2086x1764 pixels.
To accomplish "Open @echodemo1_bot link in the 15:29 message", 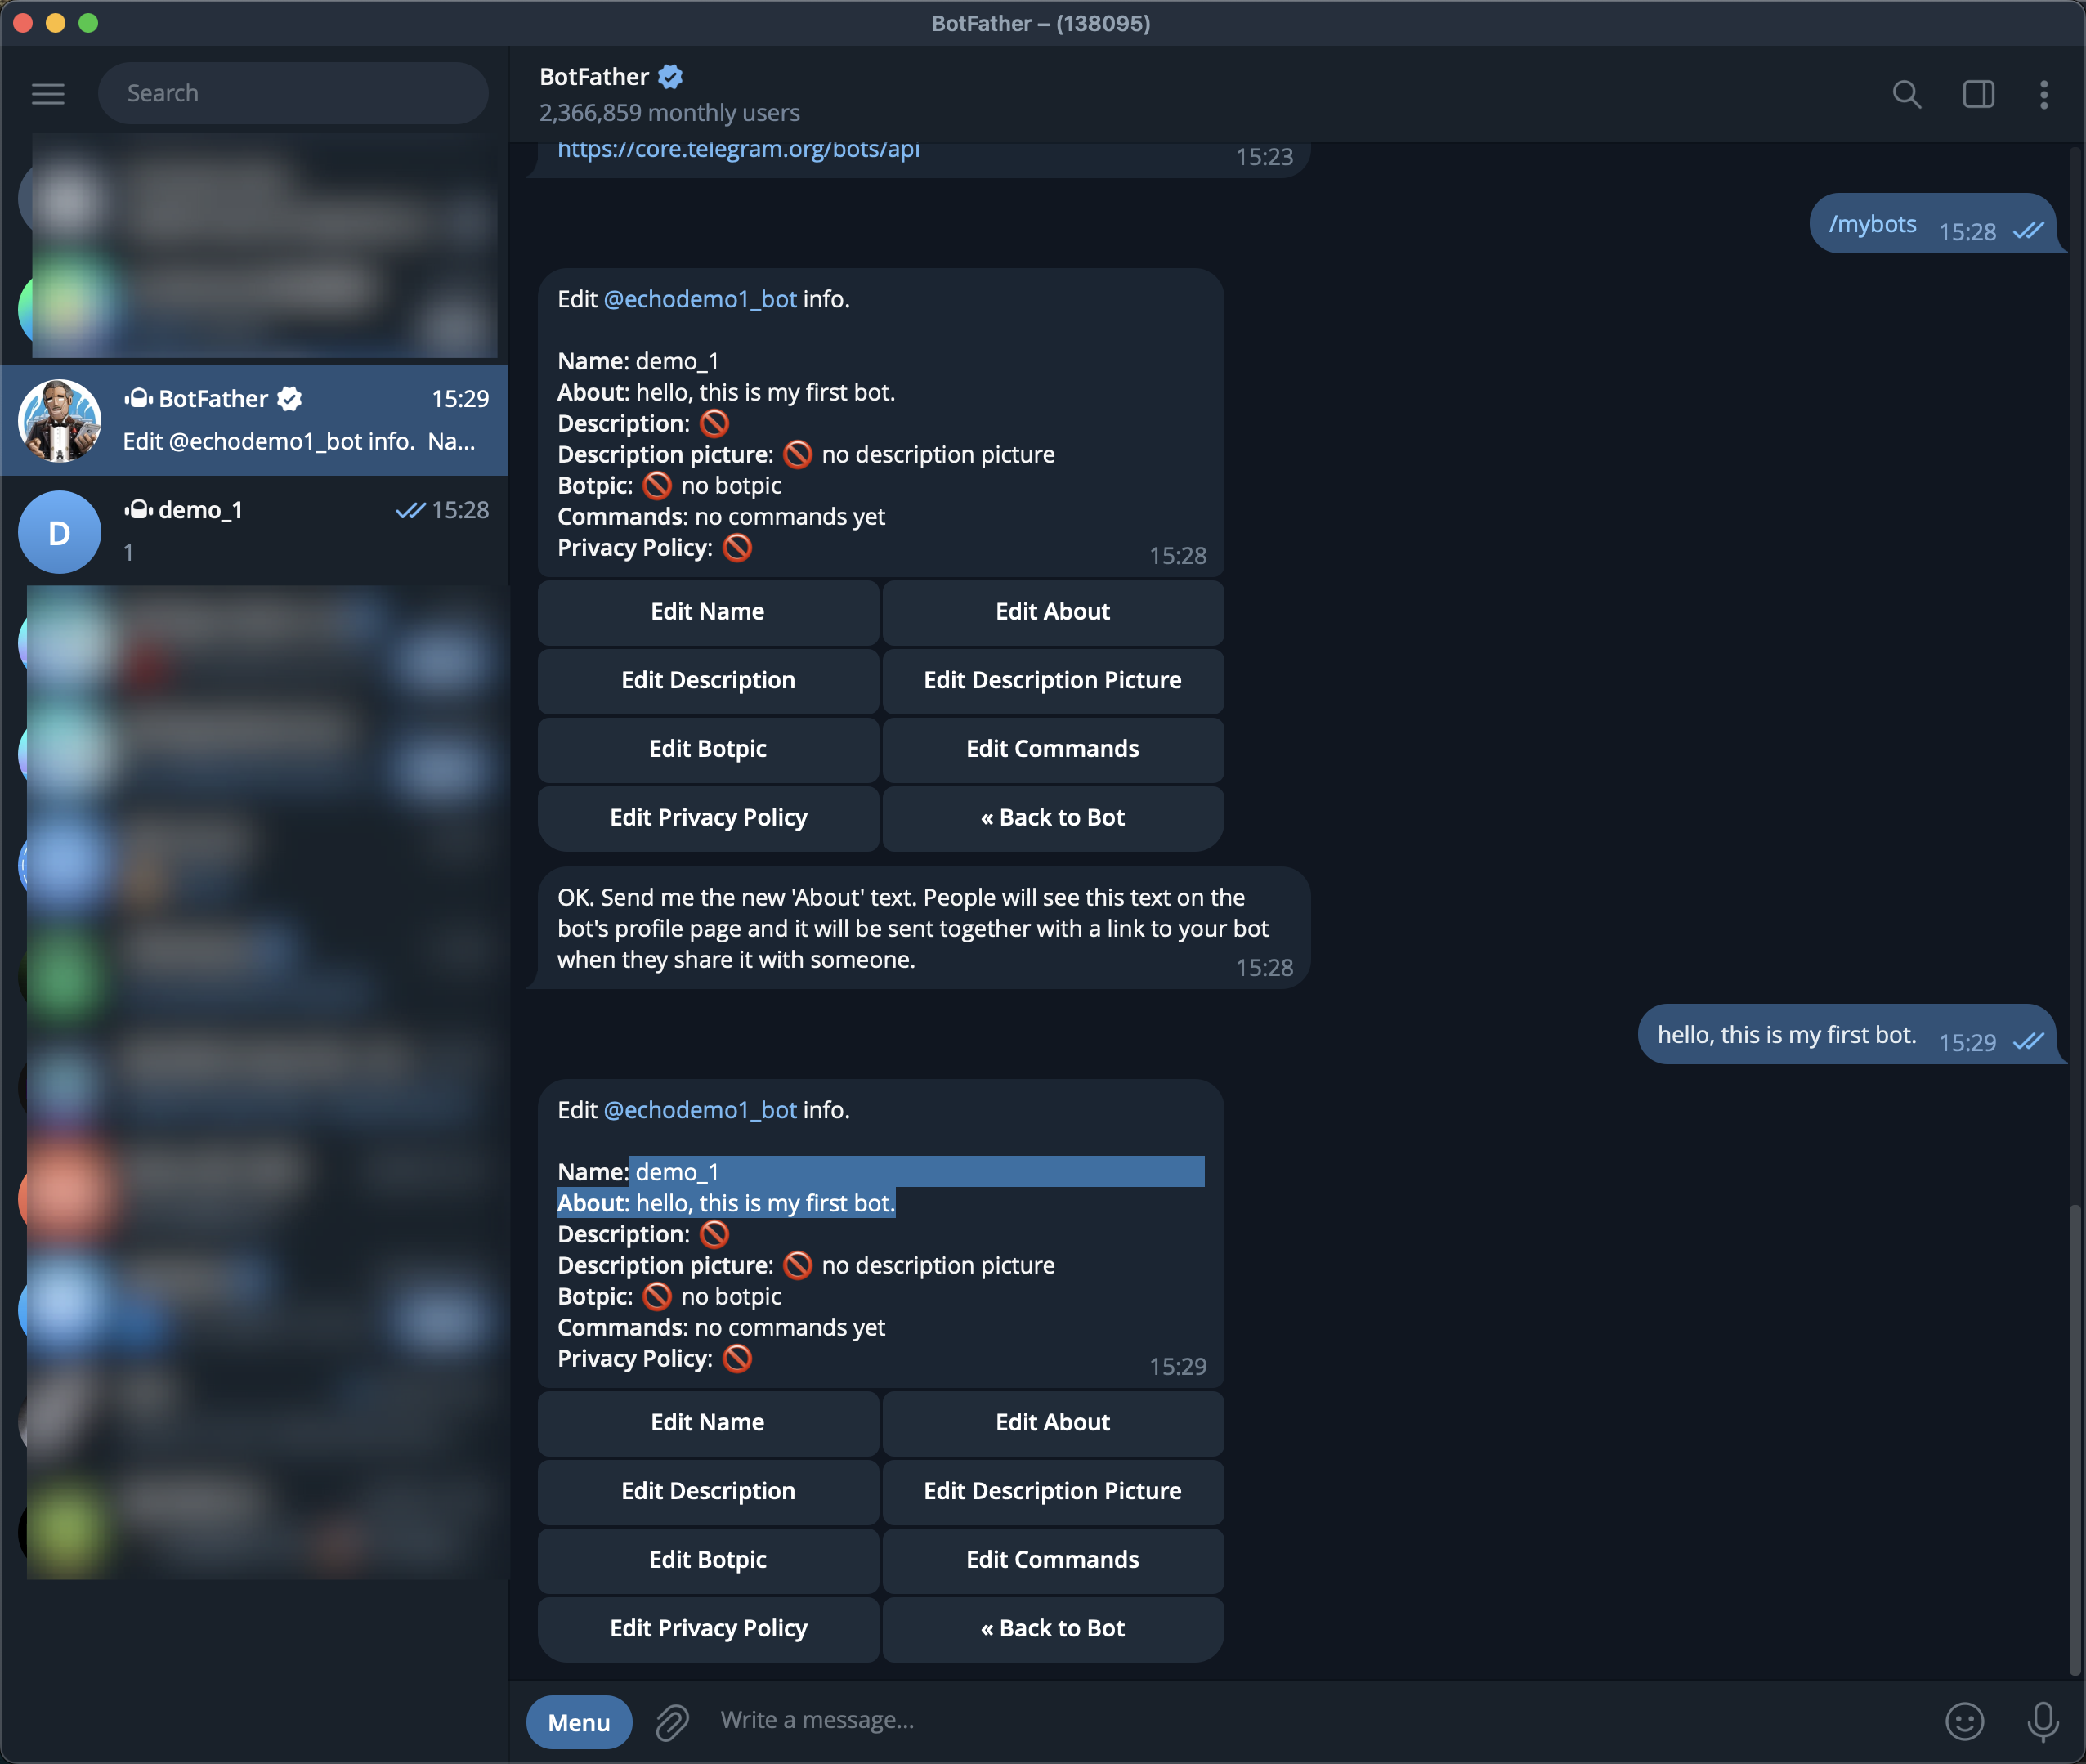I will pyautogui.click(x=700, y=1110).
